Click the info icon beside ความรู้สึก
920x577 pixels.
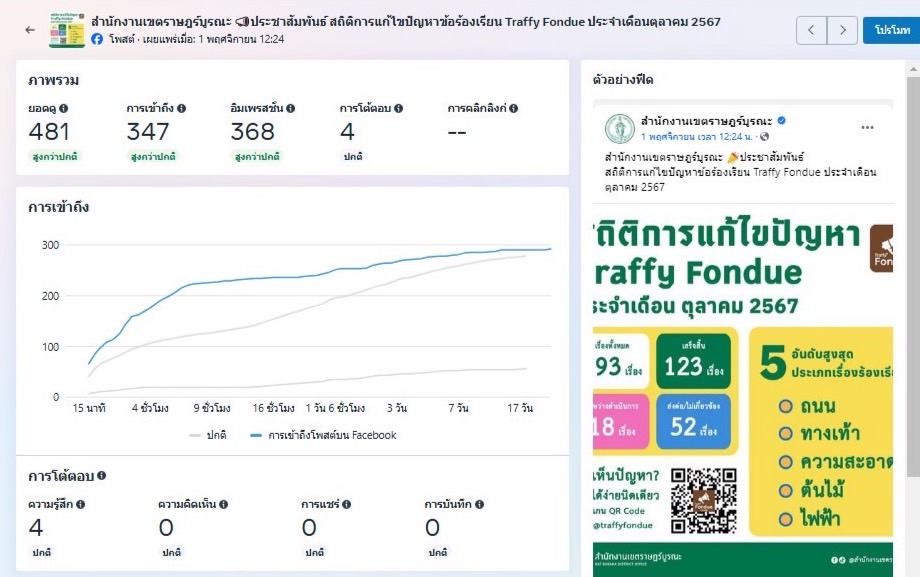tap(80, 504)
